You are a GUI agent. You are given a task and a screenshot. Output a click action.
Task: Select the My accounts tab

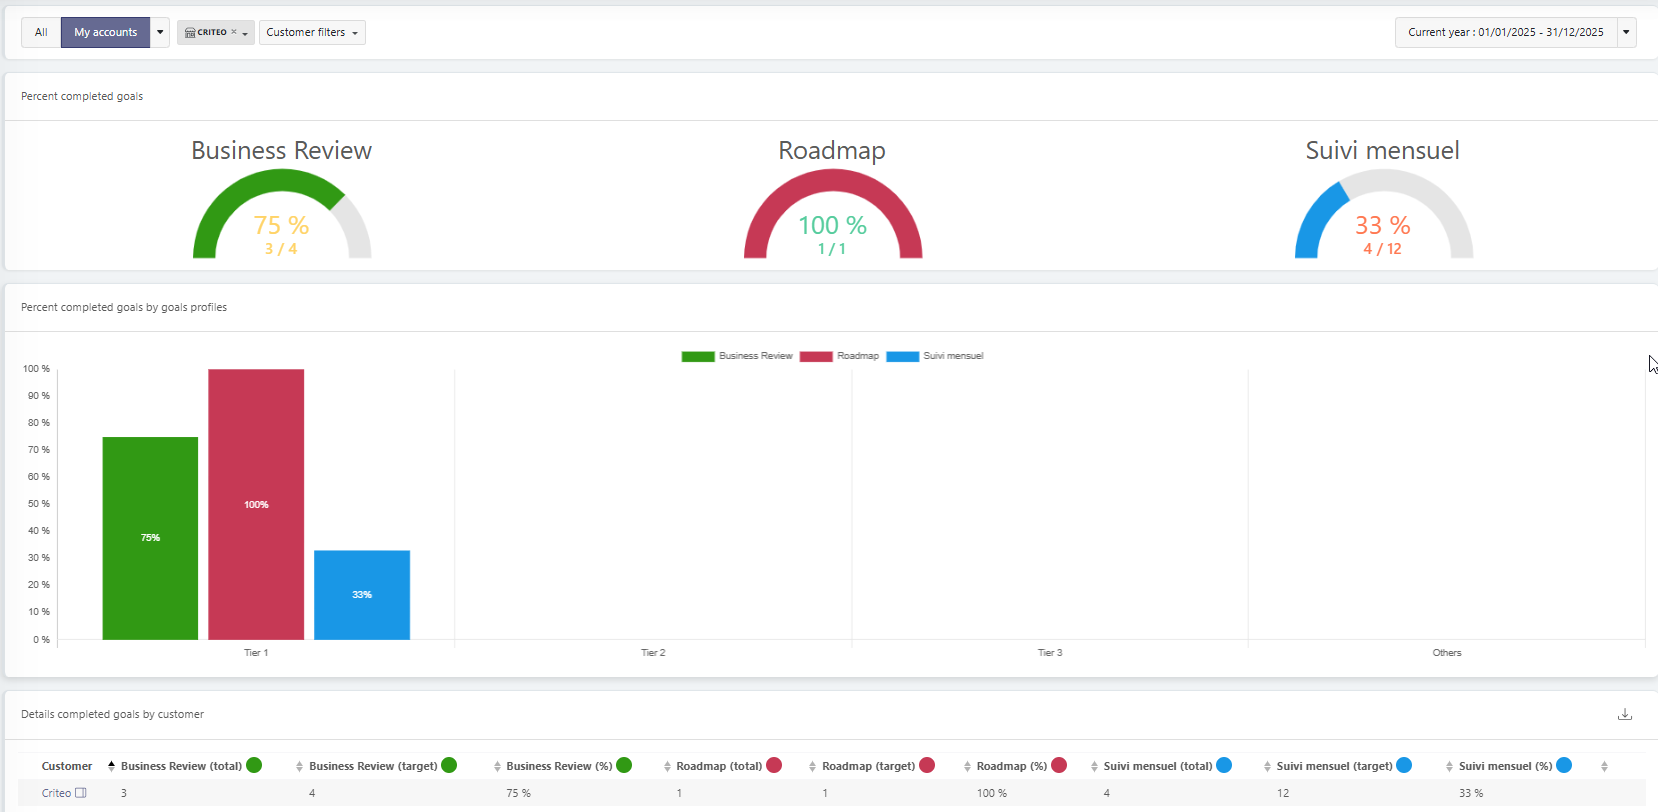(x=105, y=32)
